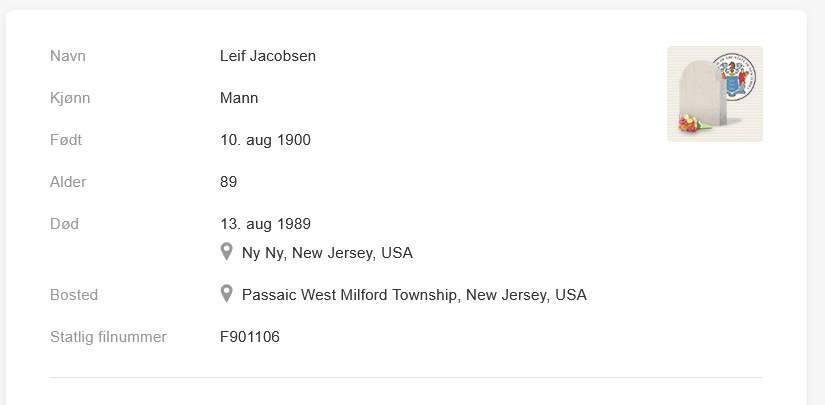The image size is (825, 405).
Task: Click the map pin beside Passaic West Milford
Action: click(x=227, y=294)
